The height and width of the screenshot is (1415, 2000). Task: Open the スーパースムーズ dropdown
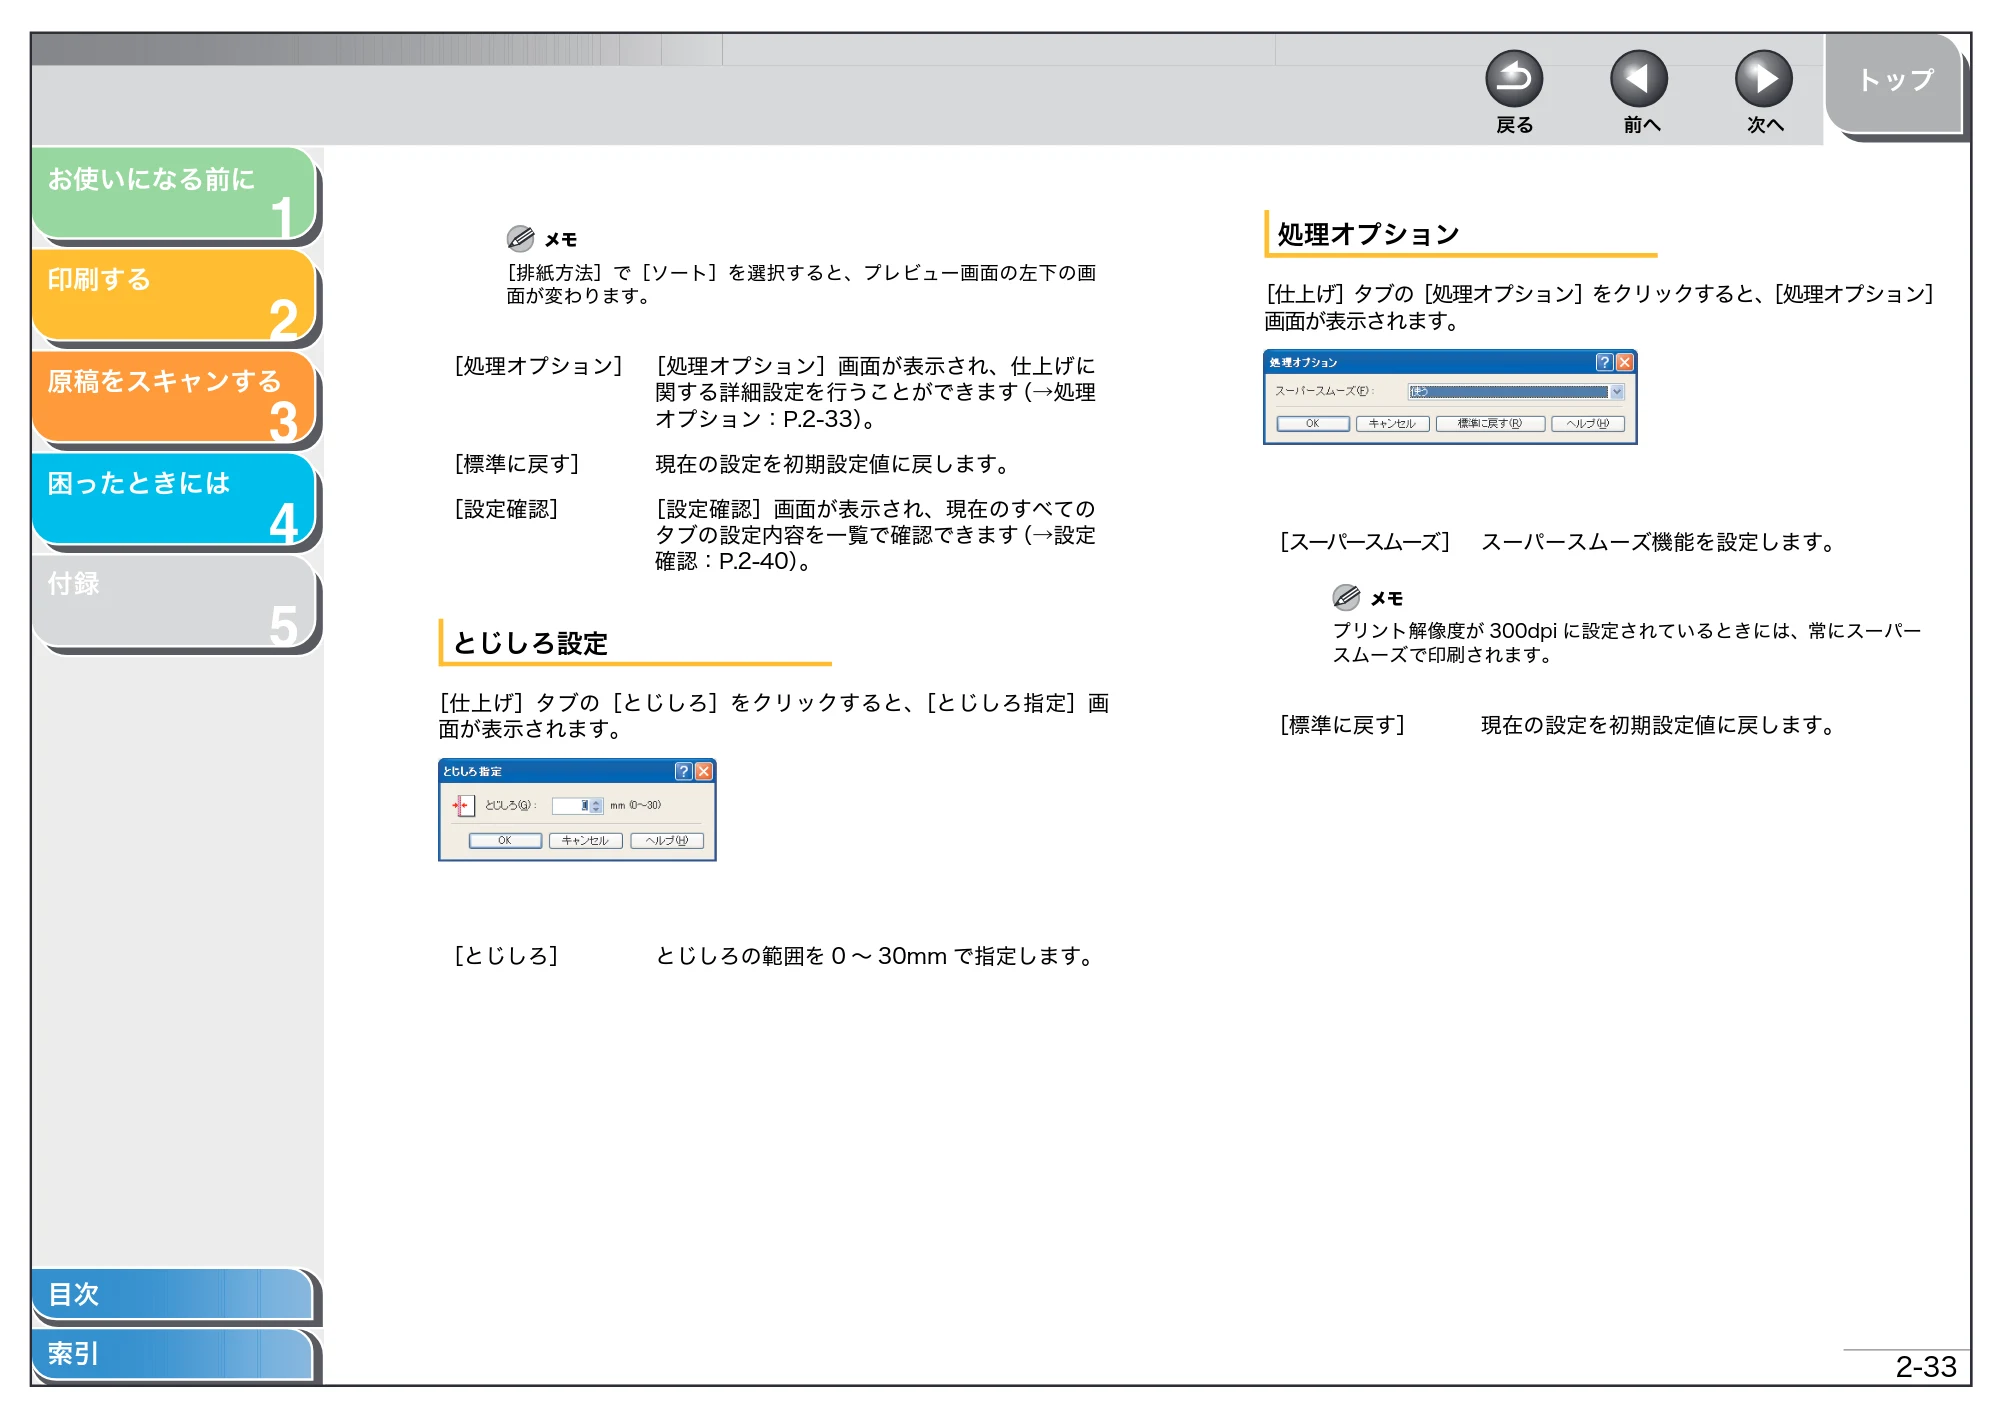1516,392
